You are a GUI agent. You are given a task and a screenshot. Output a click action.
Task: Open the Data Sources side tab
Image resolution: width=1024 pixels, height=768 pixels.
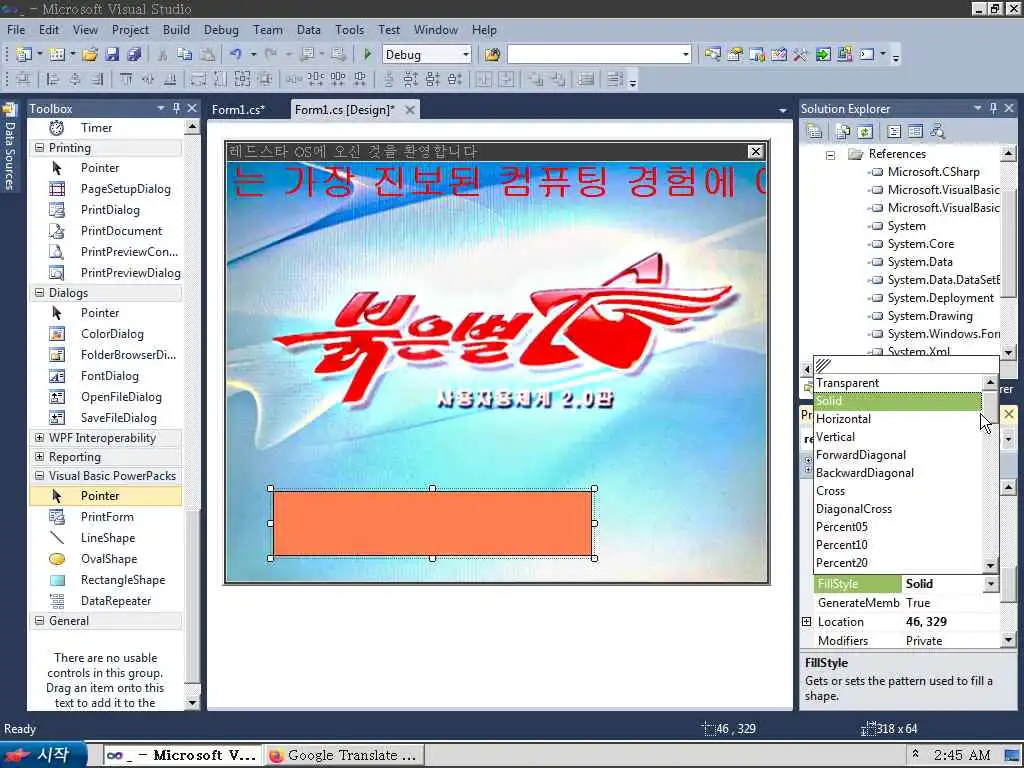click(x=10, y=147)
